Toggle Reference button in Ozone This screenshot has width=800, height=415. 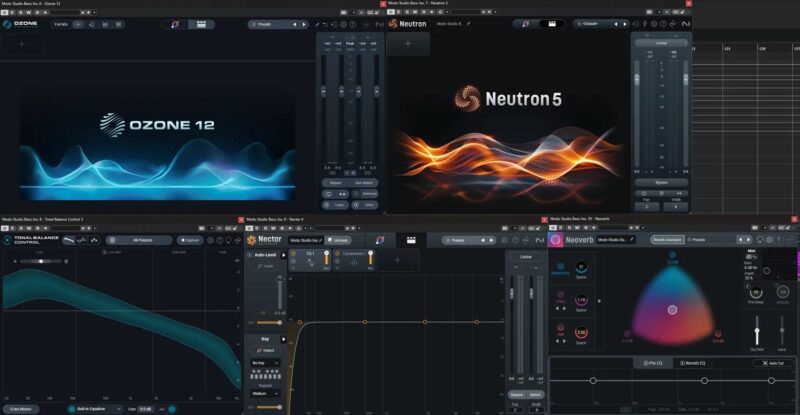(x=365, y=194)
